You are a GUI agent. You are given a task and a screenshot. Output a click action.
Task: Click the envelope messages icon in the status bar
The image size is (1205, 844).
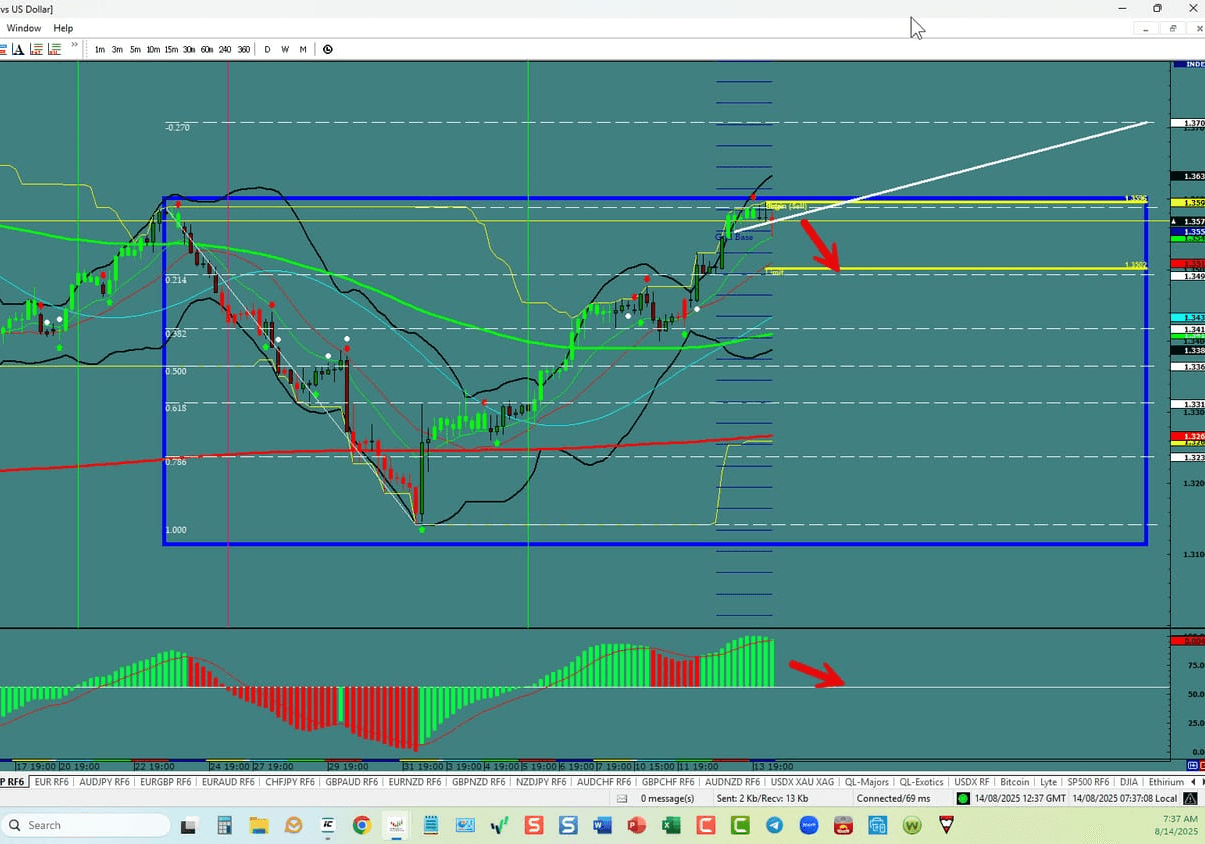[x=624, y=798]
